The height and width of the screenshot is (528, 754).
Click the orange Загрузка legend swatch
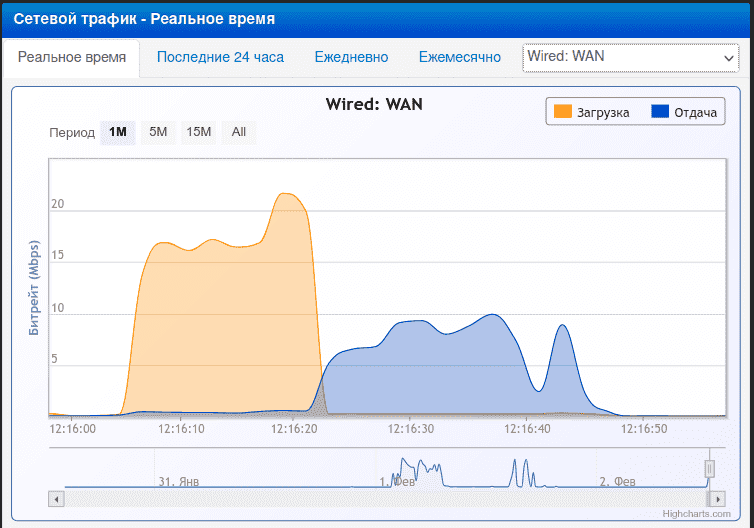(x=562, y=112)
